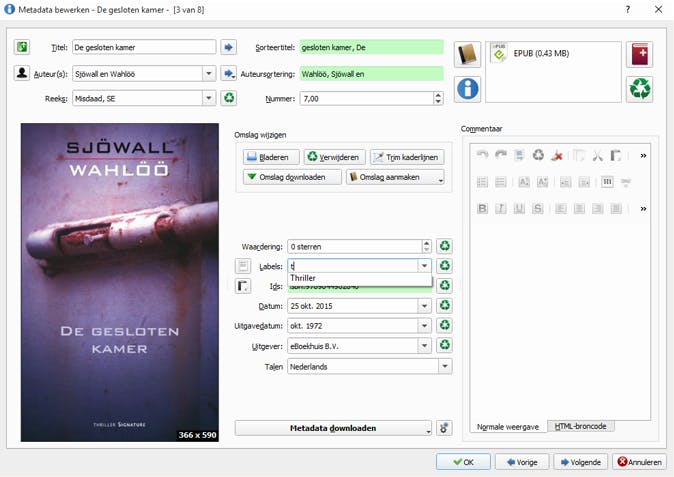Screen dimensions: 674x477
Task: Click the Metadata downloaden button
Action: [x=333, y=428]
